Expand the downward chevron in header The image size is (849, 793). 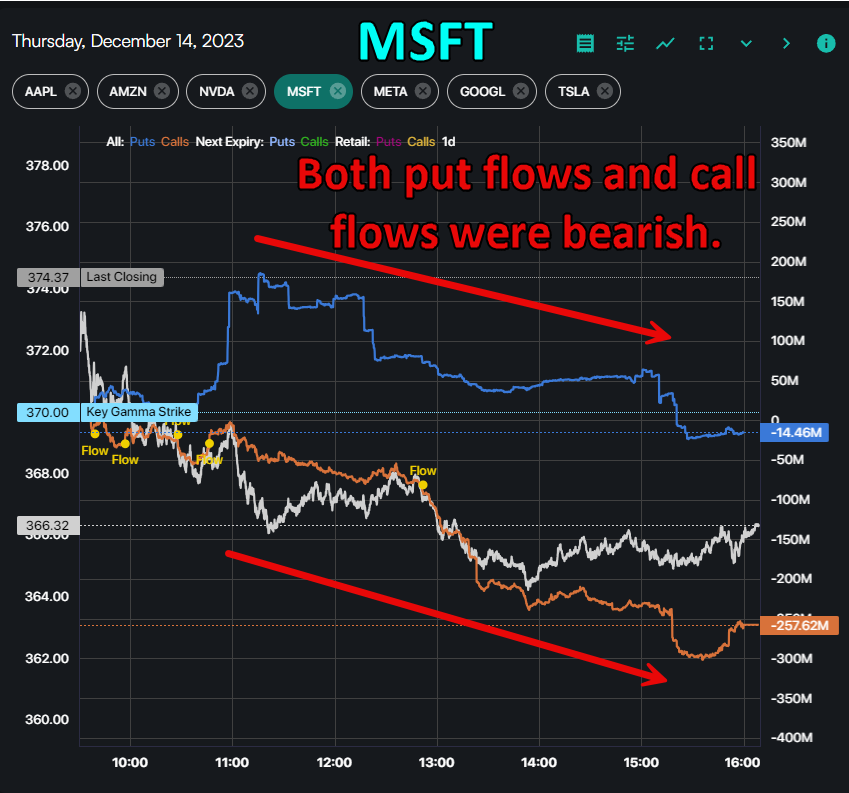click(746, 43)
